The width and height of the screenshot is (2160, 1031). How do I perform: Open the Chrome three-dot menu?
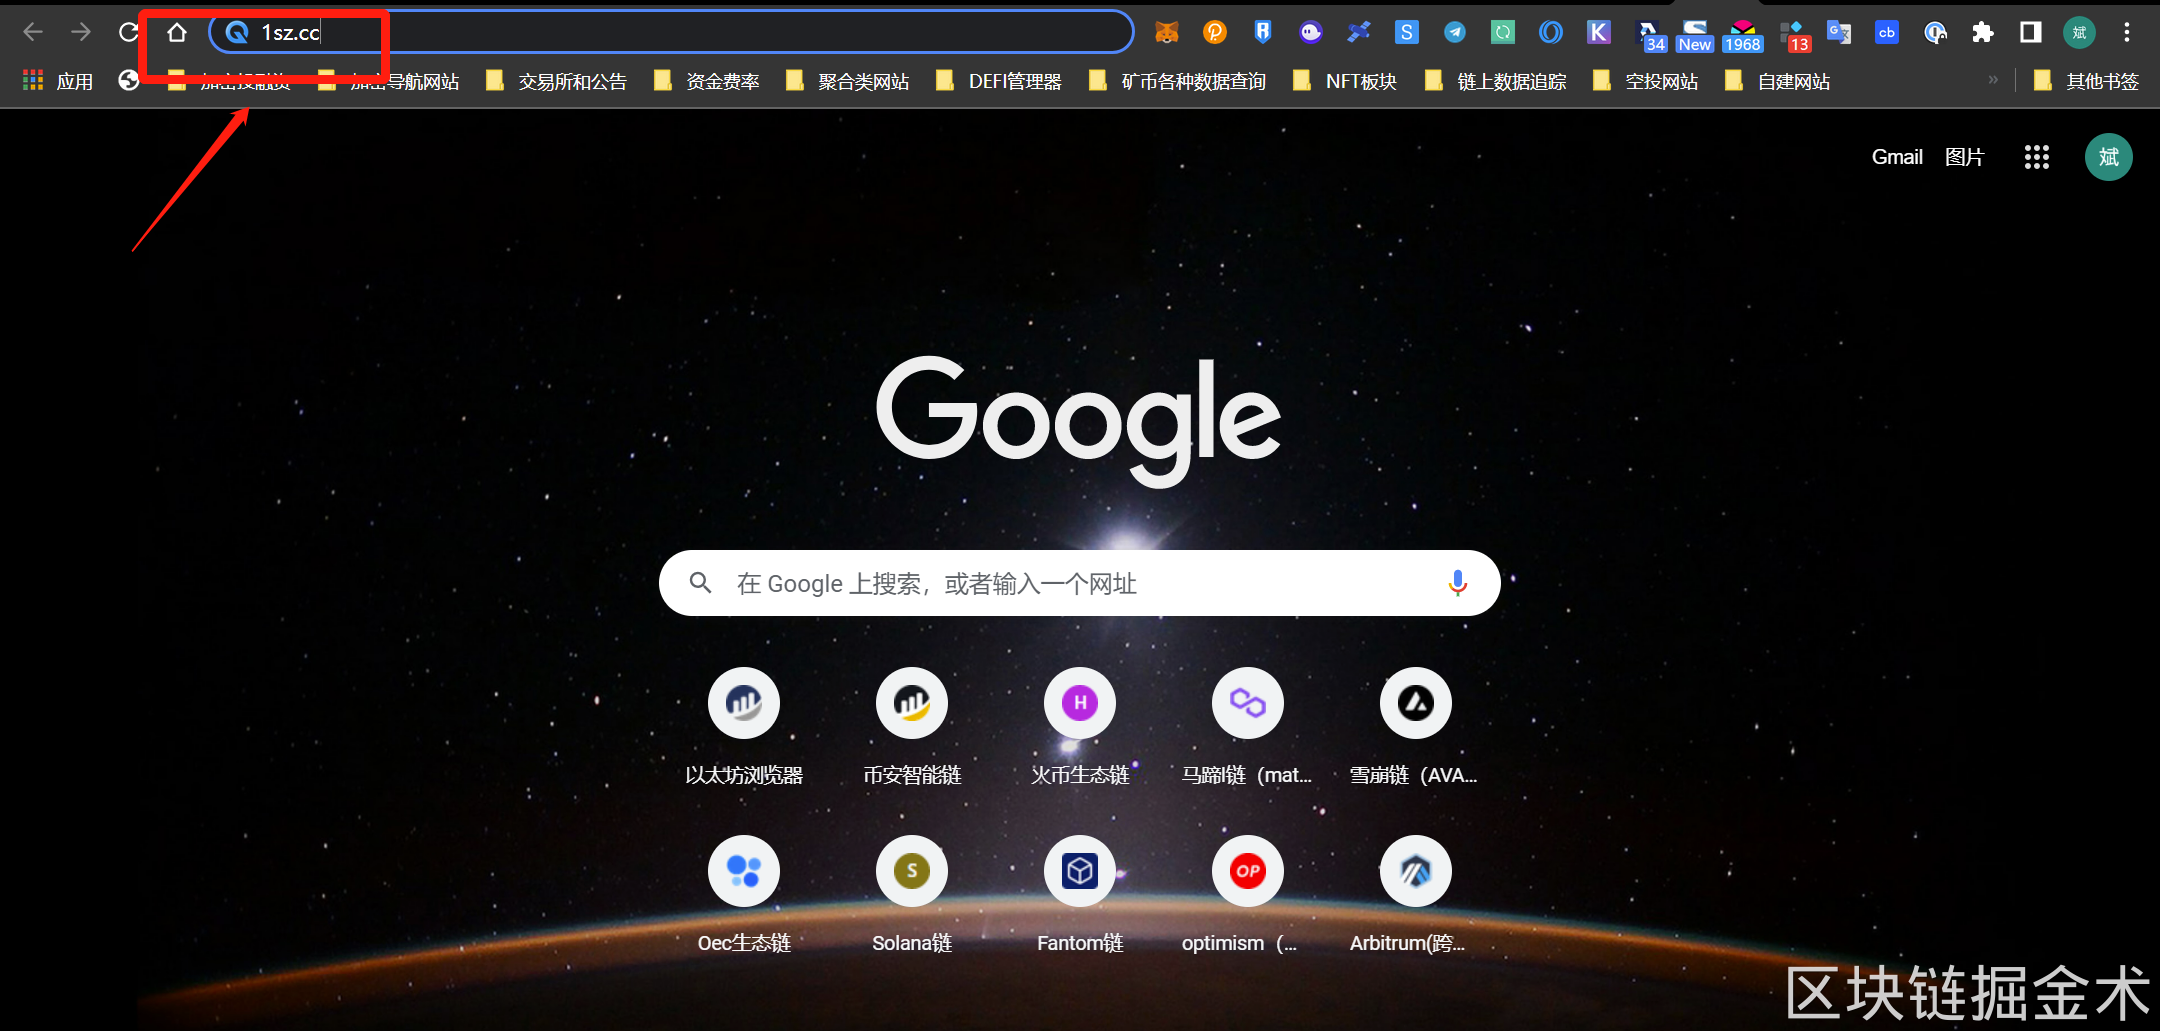click(x=2127, y=32)
